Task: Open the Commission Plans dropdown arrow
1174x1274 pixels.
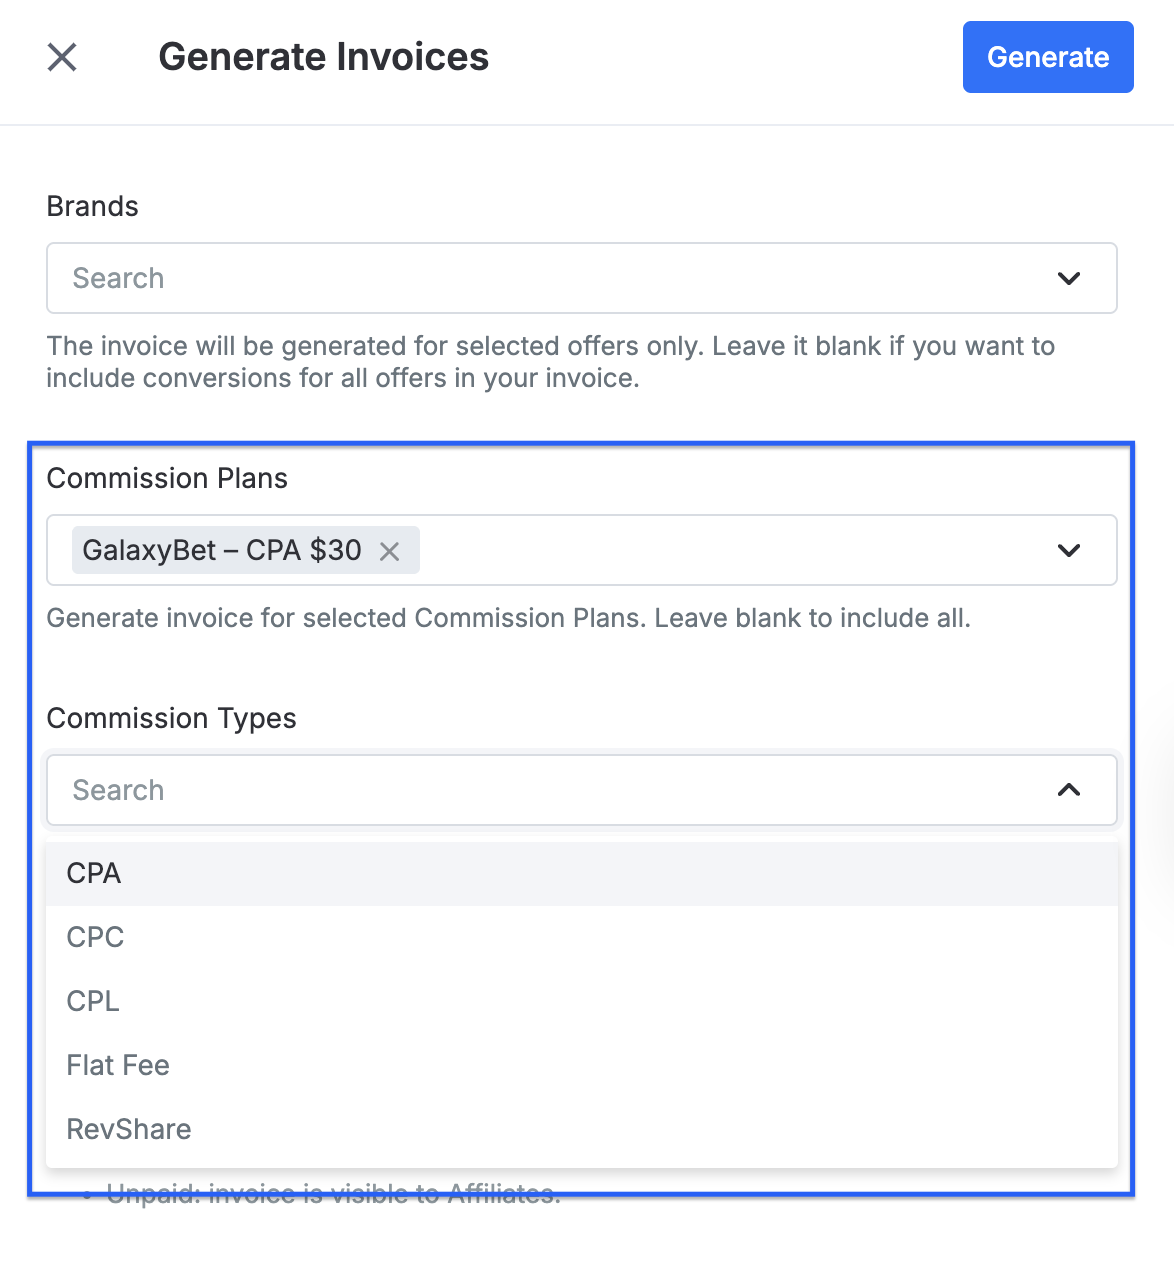Action: 1069,550
